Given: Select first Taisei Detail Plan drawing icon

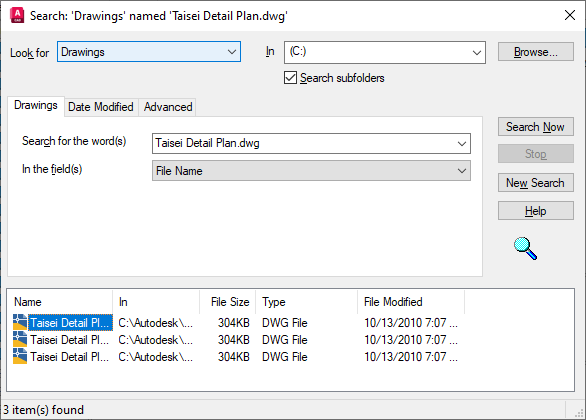Looking at the screenshot, I should [x=20, y=322].
